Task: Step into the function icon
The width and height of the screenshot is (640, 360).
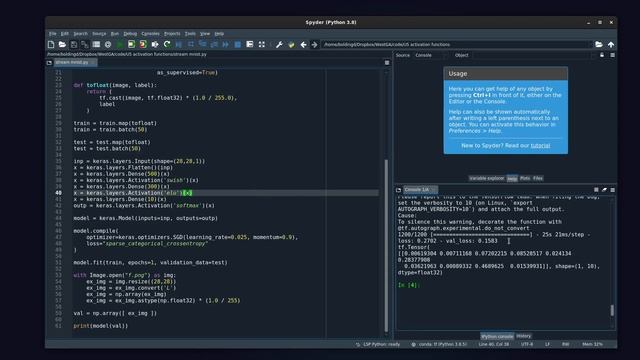Action: click(202, 44)
